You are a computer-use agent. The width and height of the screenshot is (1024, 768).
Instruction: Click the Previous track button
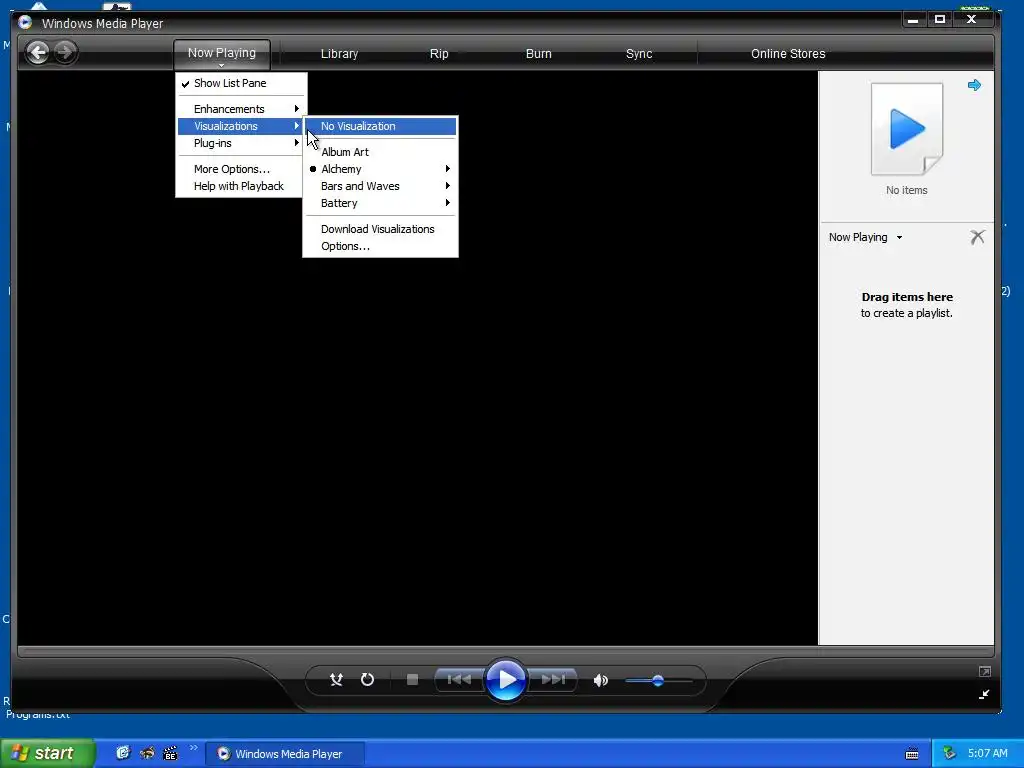point(459,680)
